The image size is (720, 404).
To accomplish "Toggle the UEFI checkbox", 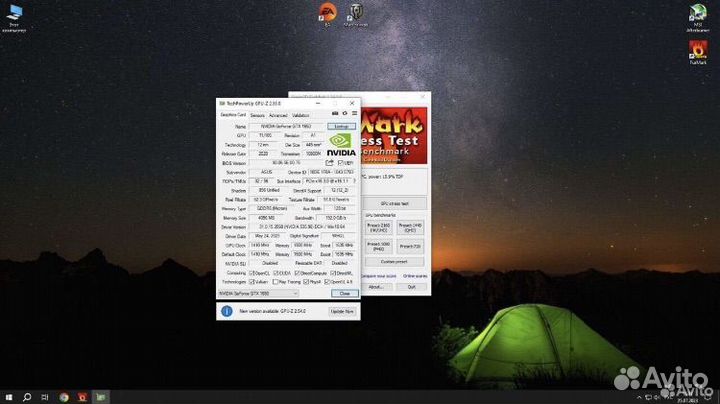I will click(341, 163).
